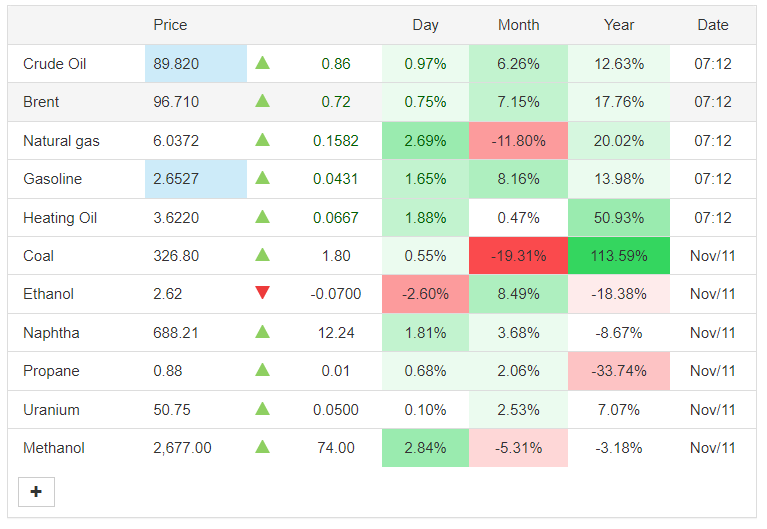Screen dimensions: 767x529
Task: Click Ethanol day change -2.60%
Action: [425, 294]
